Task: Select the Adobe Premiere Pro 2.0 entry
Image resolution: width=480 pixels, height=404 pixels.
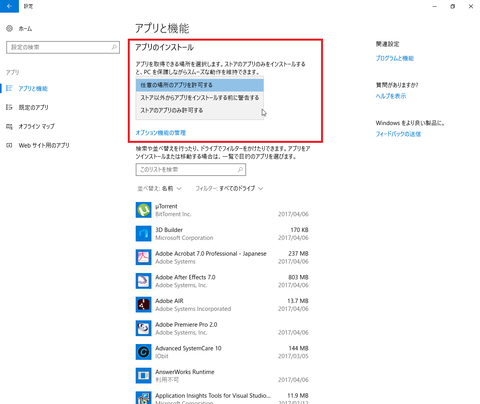Action: (x=186, y=325)
